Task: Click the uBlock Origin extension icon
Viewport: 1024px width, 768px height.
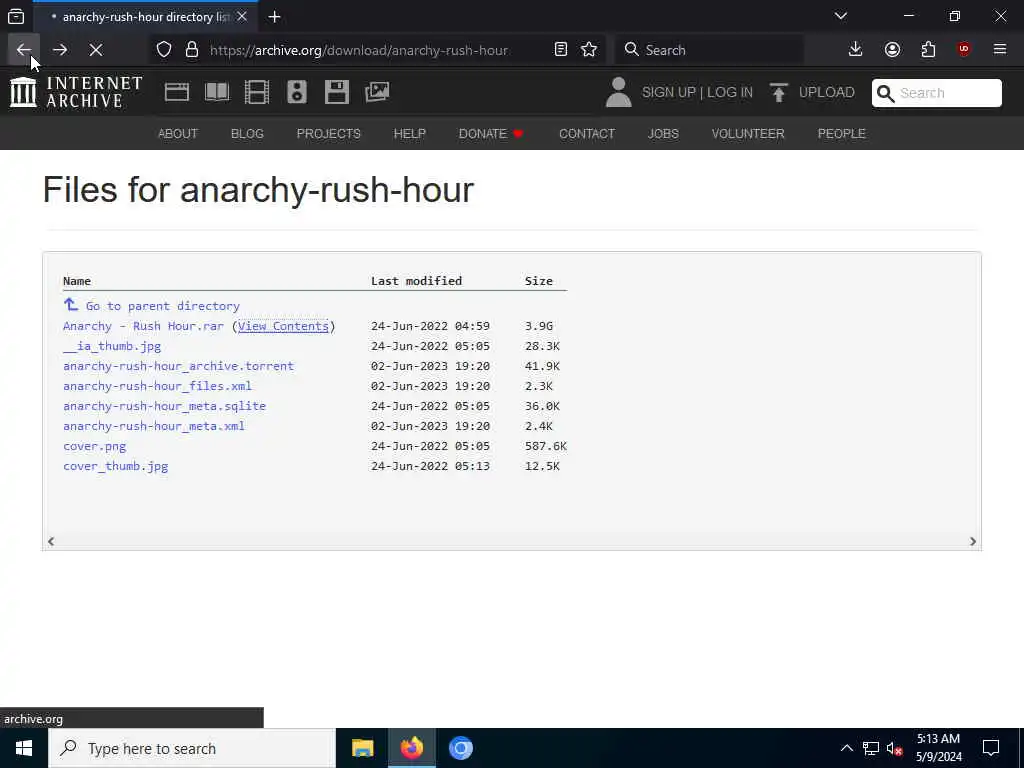Action: pos(963,50)
